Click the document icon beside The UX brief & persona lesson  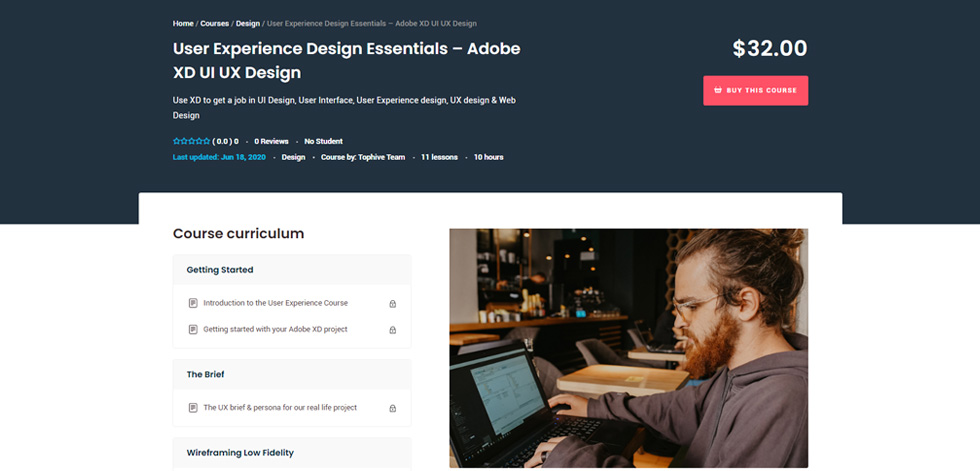tap(193, 408)
